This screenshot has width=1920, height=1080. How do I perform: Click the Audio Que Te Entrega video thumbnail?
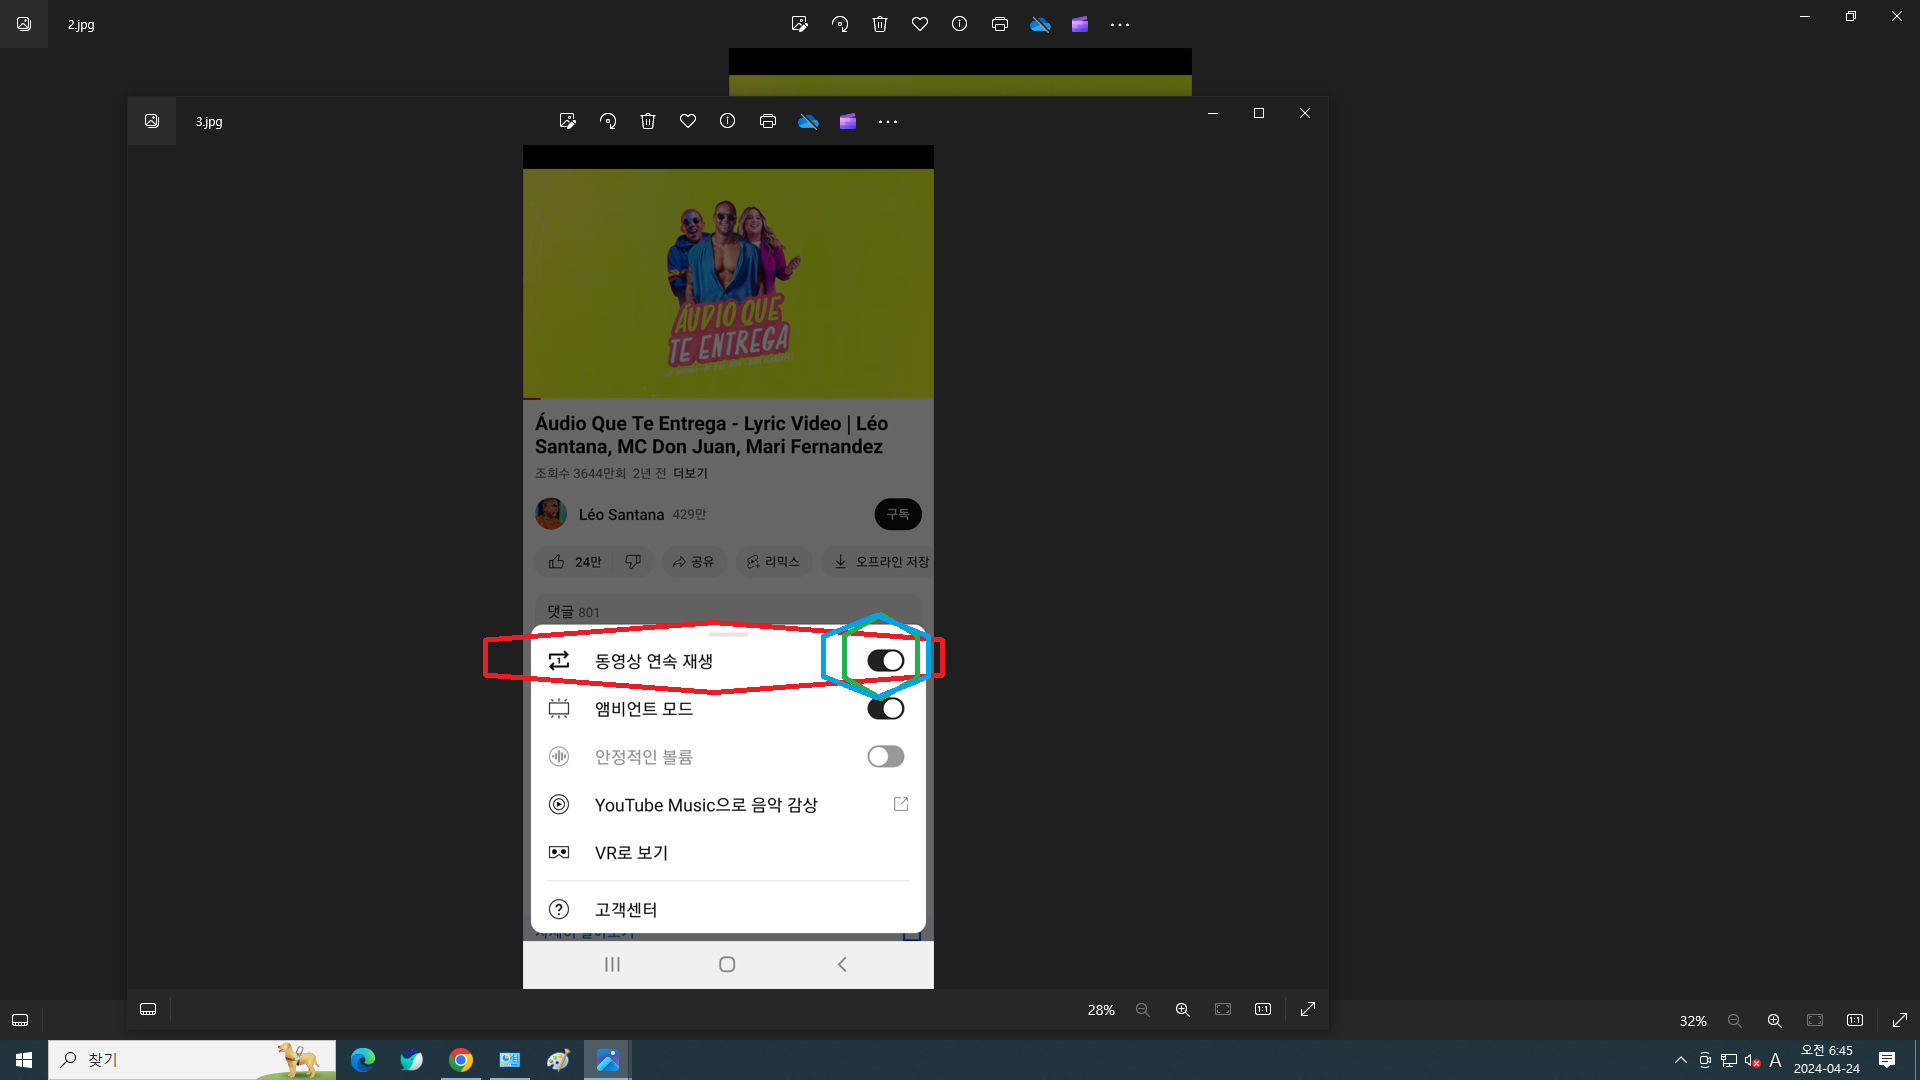coord(728,284)
